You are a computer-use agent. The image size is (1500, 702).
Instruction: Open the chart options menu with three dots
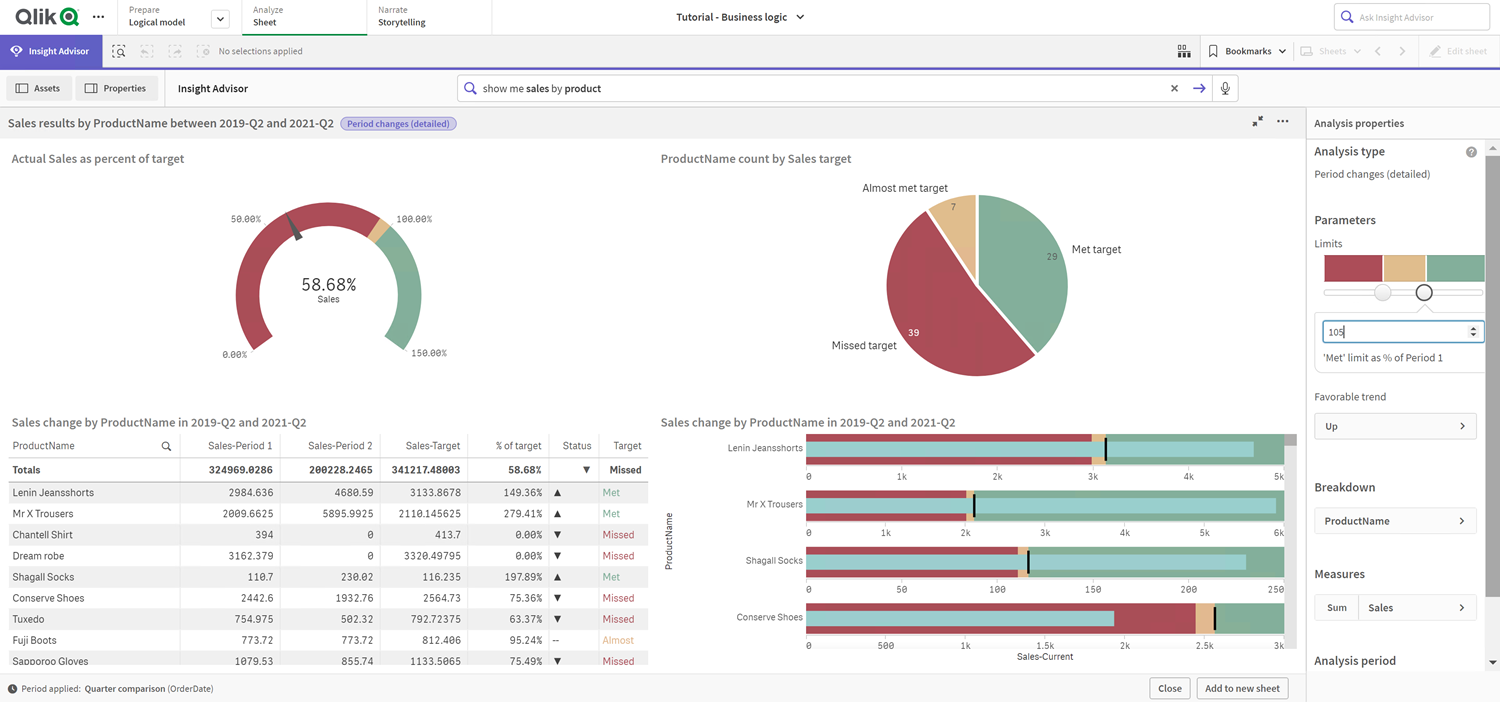(x=1283, y=121)
